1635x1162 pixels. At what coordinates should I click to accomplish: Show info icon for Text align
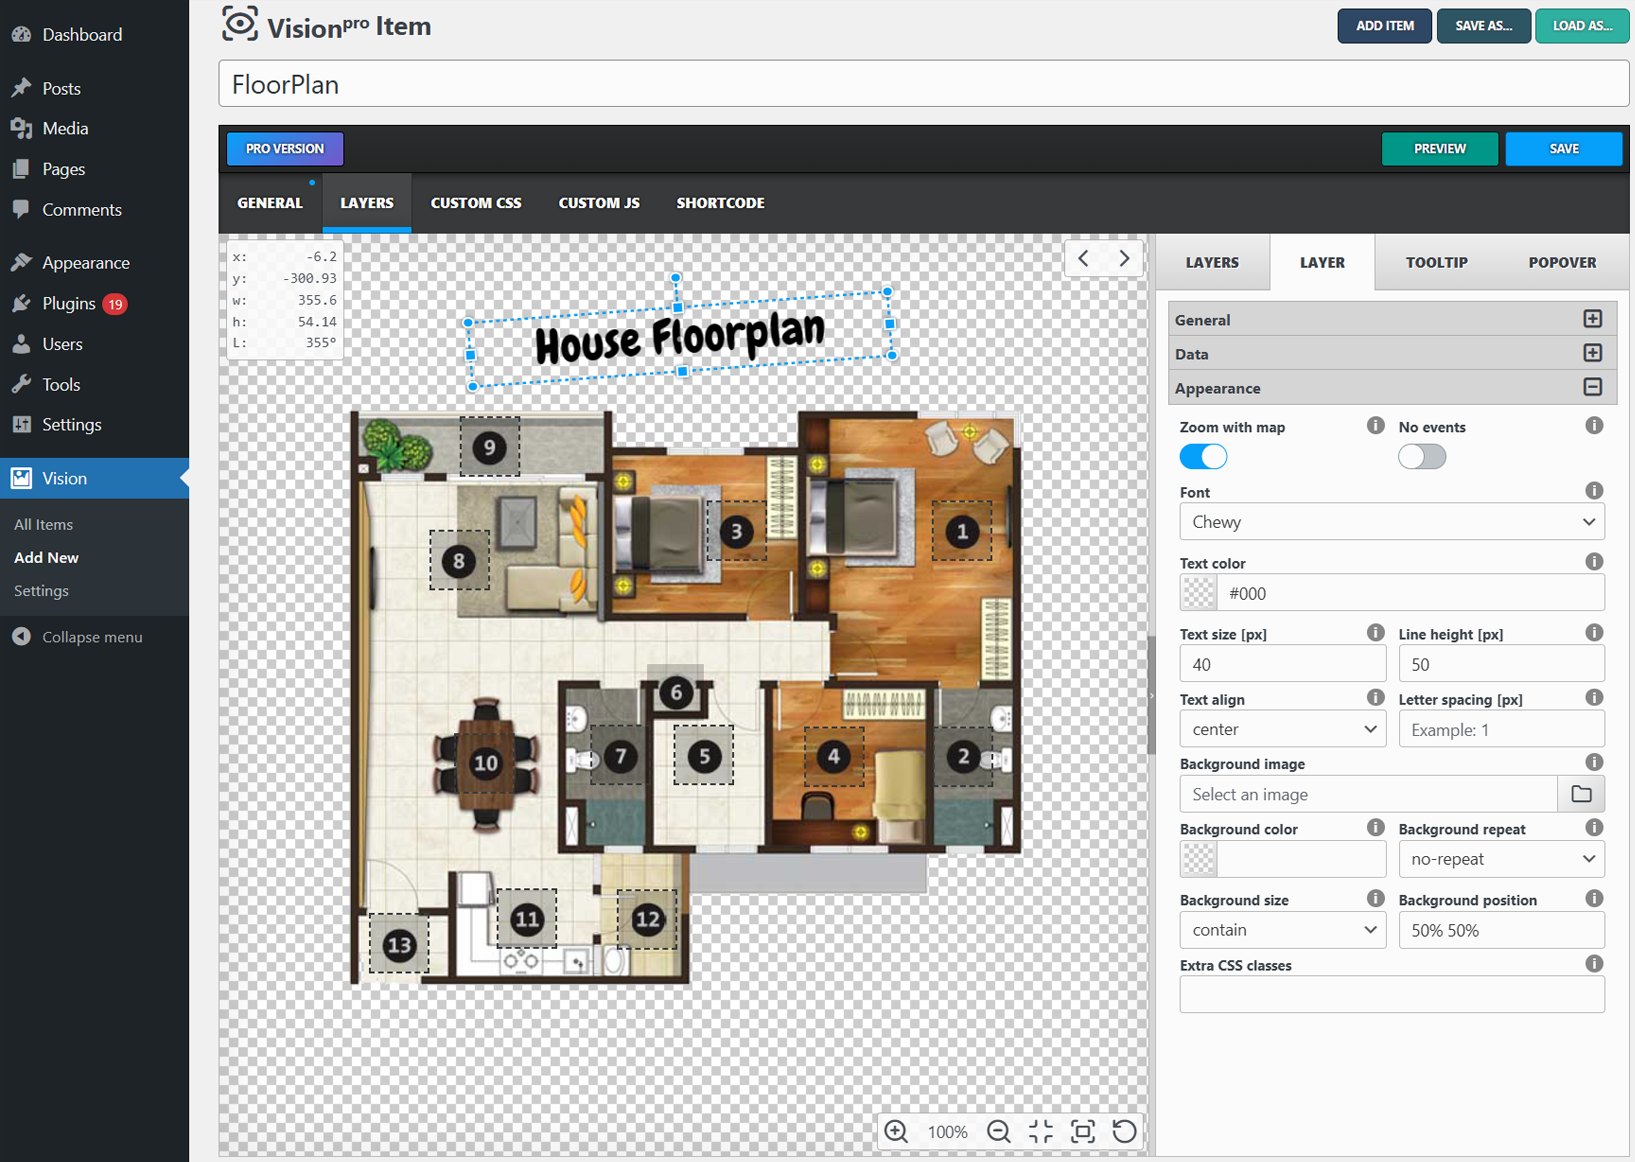point(1376,698)
